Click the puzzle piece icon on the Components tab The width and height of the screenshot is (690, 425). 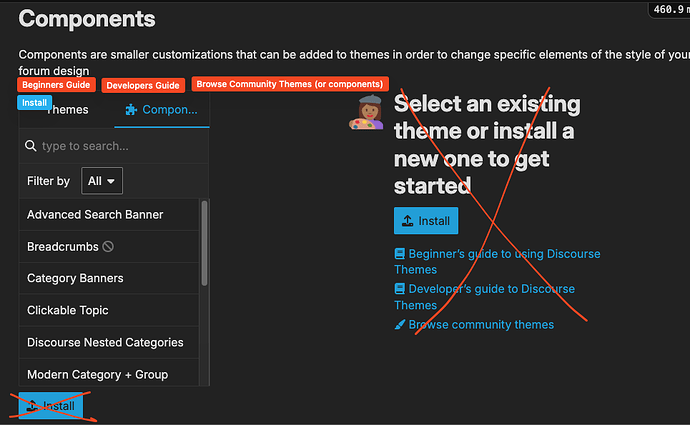tap(131, 110)
